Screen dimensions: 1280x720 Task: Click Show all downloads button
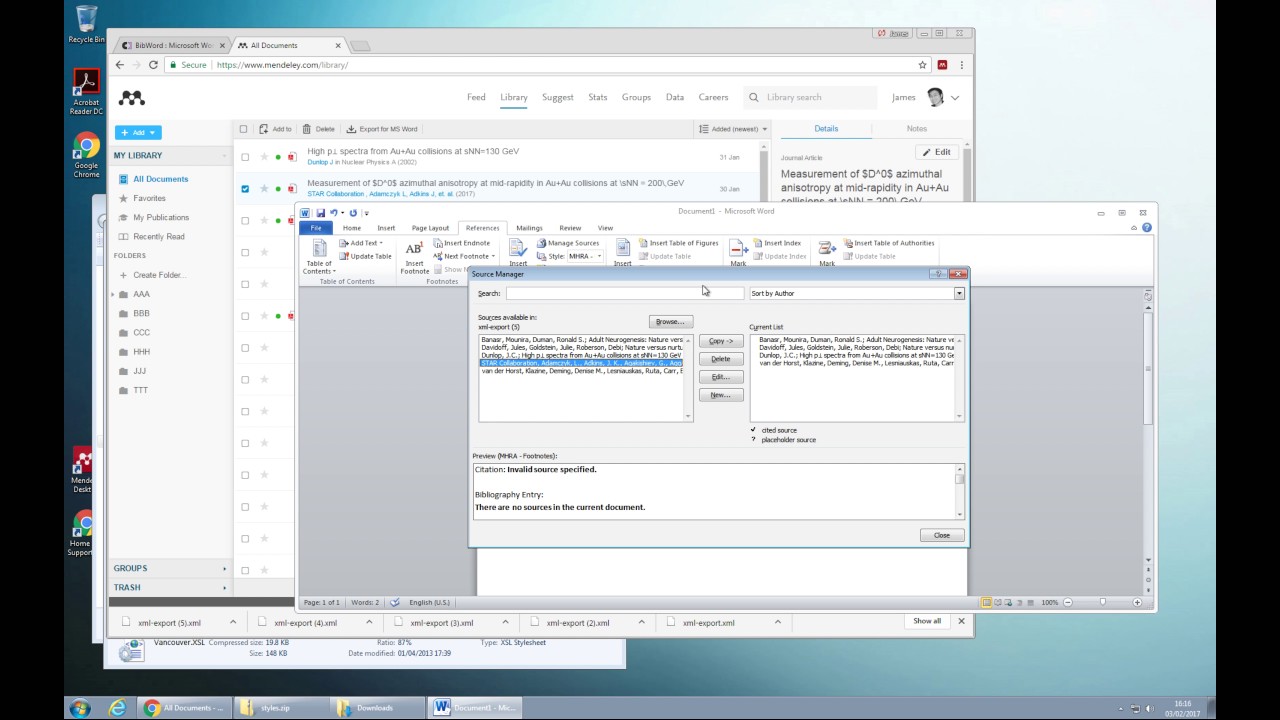click(x=927, y=621)
